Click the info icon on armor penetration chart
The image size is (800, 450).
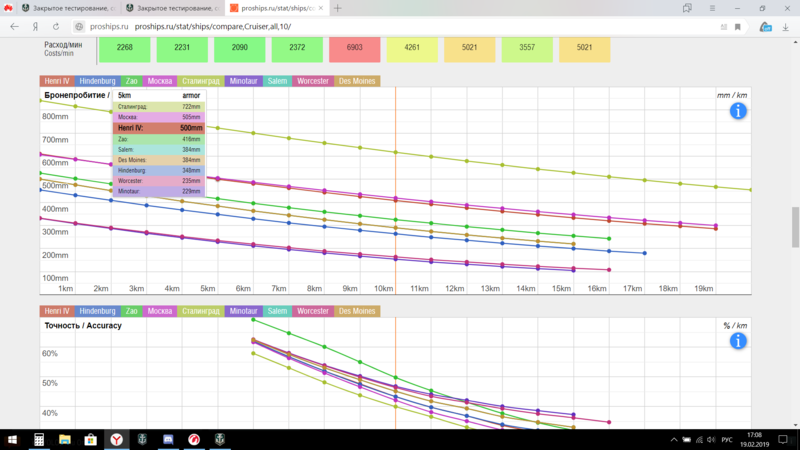pyautogui.click(x=738, y=110)
